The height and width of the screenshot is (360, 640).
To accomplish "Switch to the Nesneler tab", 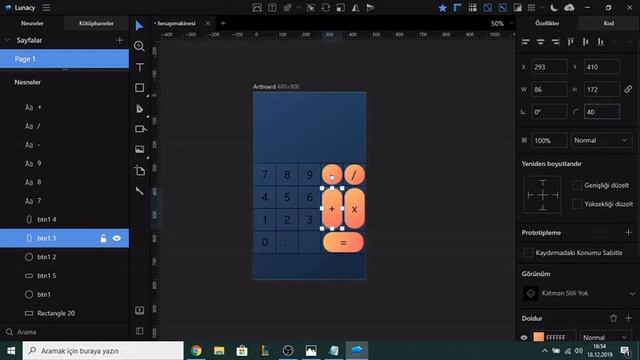I will click(32, 23).
